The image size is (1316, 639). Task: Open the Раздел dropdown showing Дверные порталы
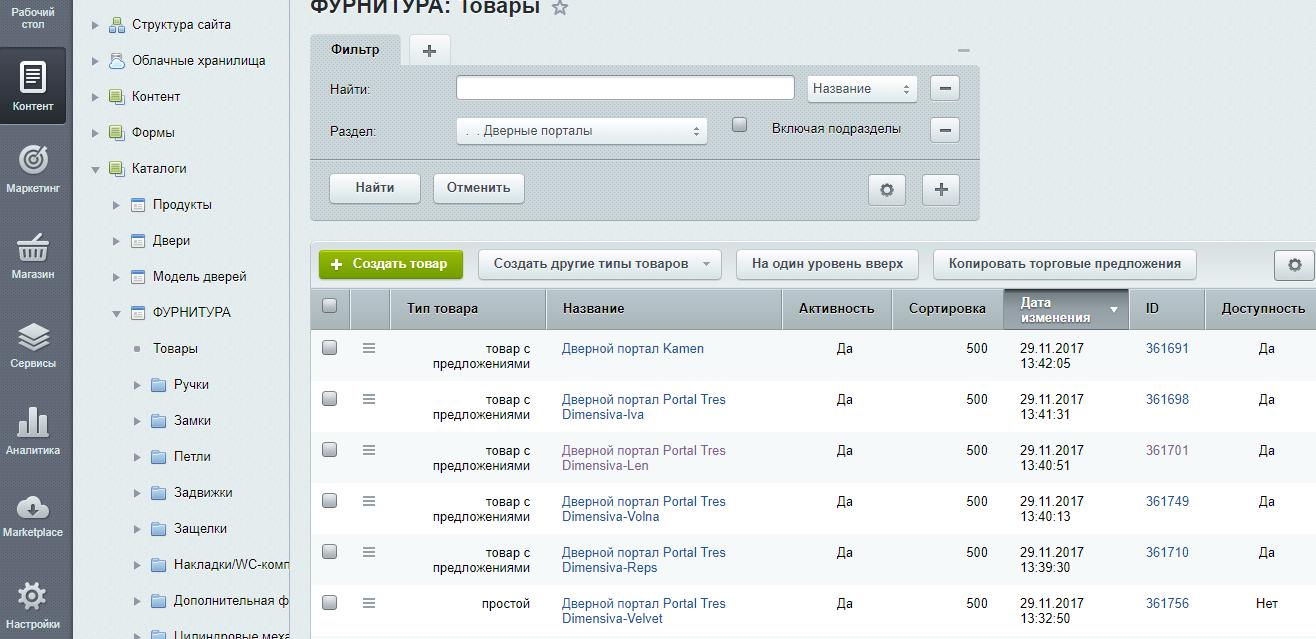tap(581, 131)
